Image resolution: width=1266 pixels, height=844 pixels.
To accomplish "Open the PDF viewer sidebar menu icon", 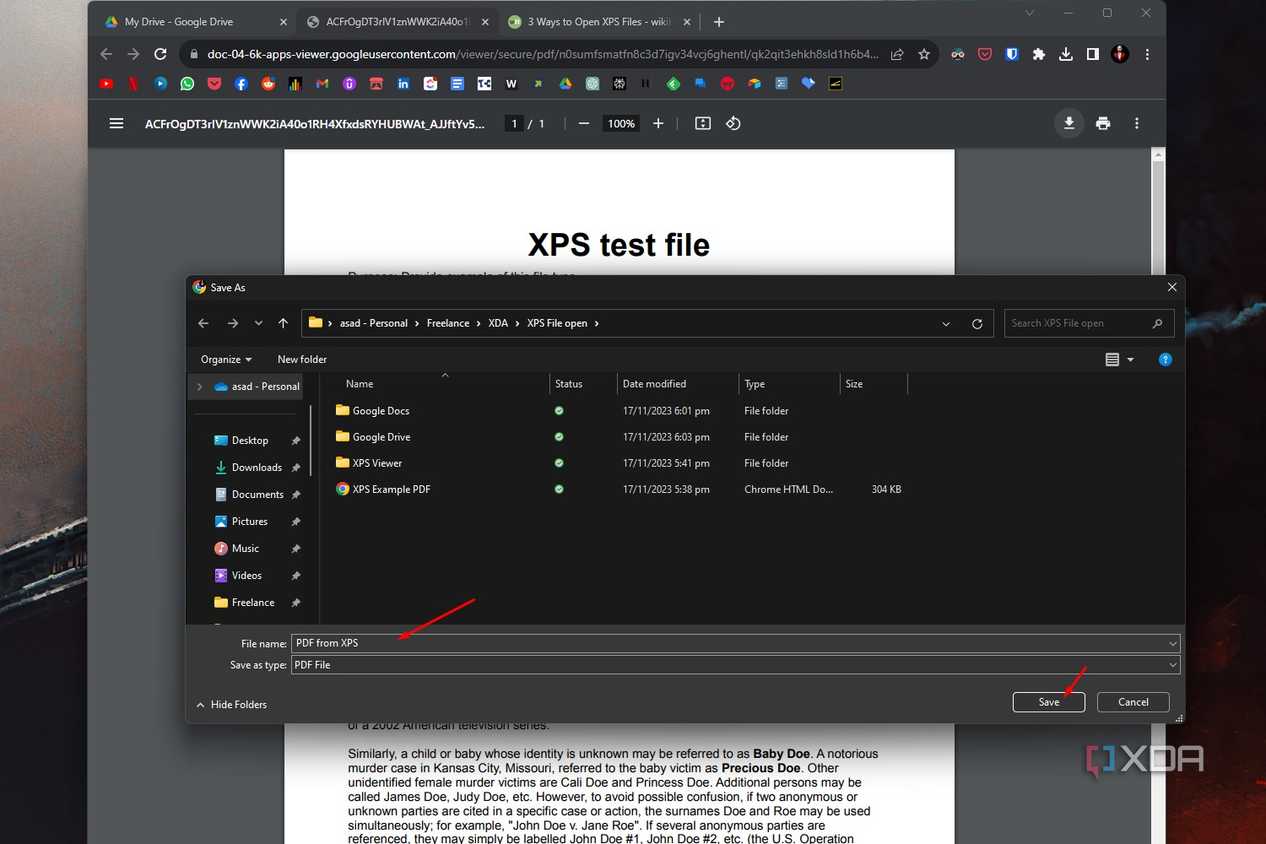I will click(x=117, y=123).
